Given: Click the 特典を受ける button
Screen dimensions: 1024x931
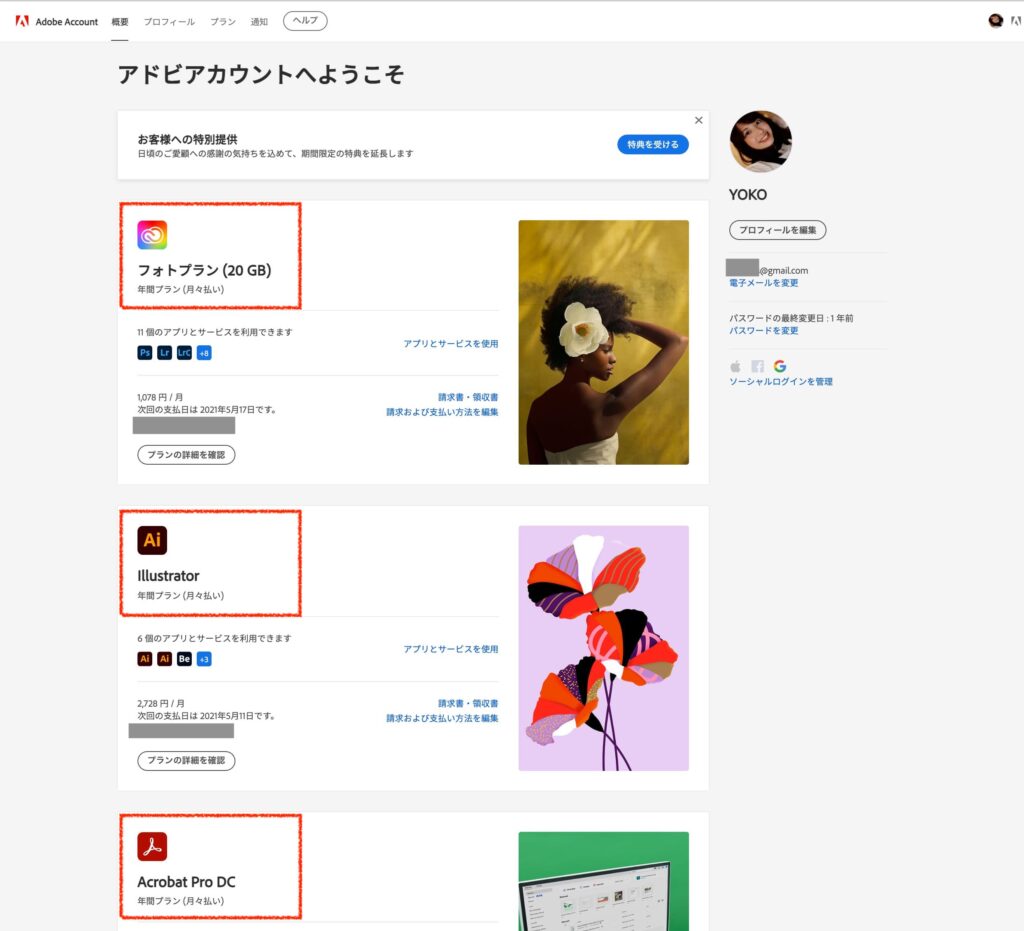Looking at the screenshot, I should 652,144.
